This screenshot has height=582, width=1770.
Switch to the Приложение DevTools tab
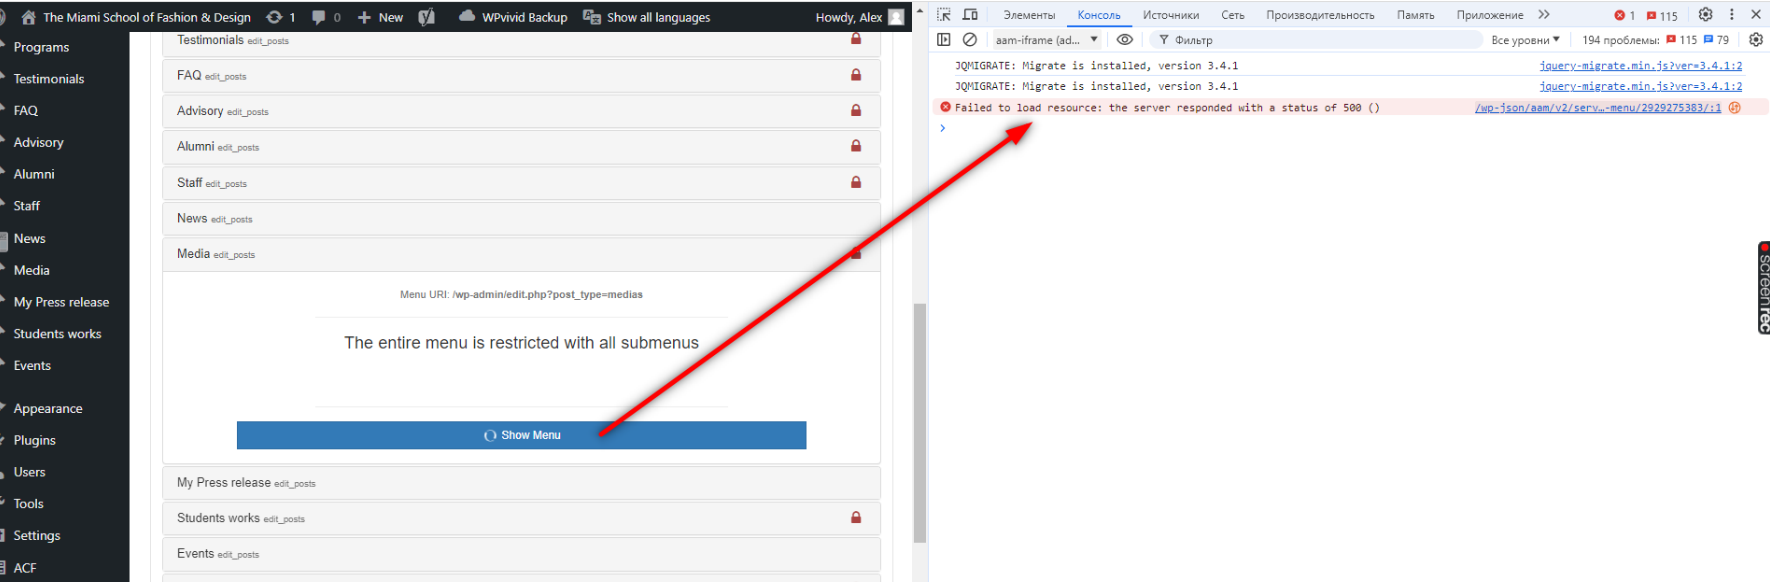1490,15
